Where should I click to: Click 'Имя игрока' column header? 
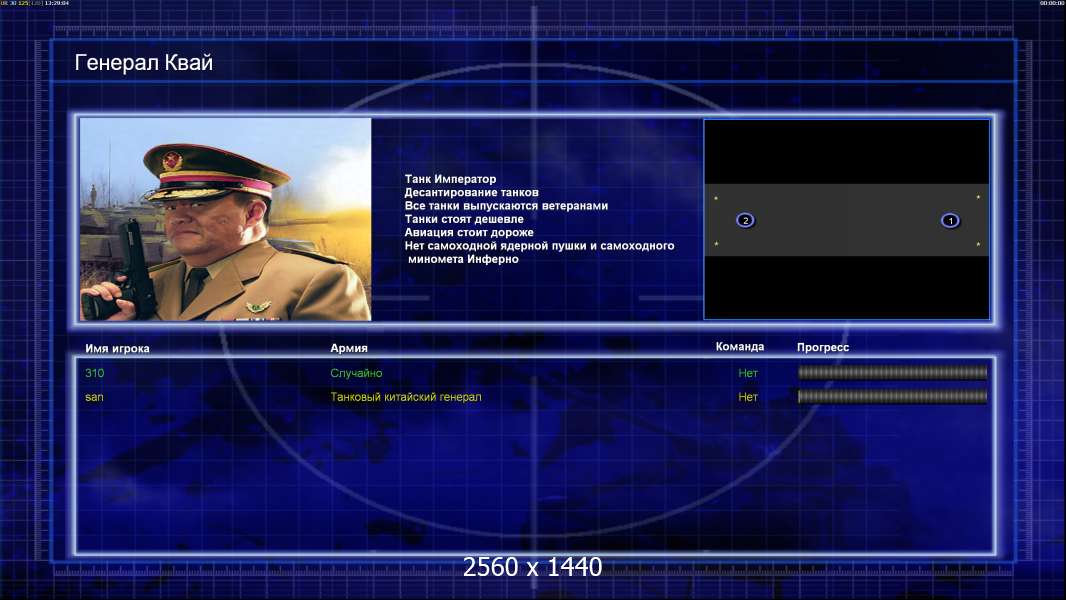pos(117,348)
